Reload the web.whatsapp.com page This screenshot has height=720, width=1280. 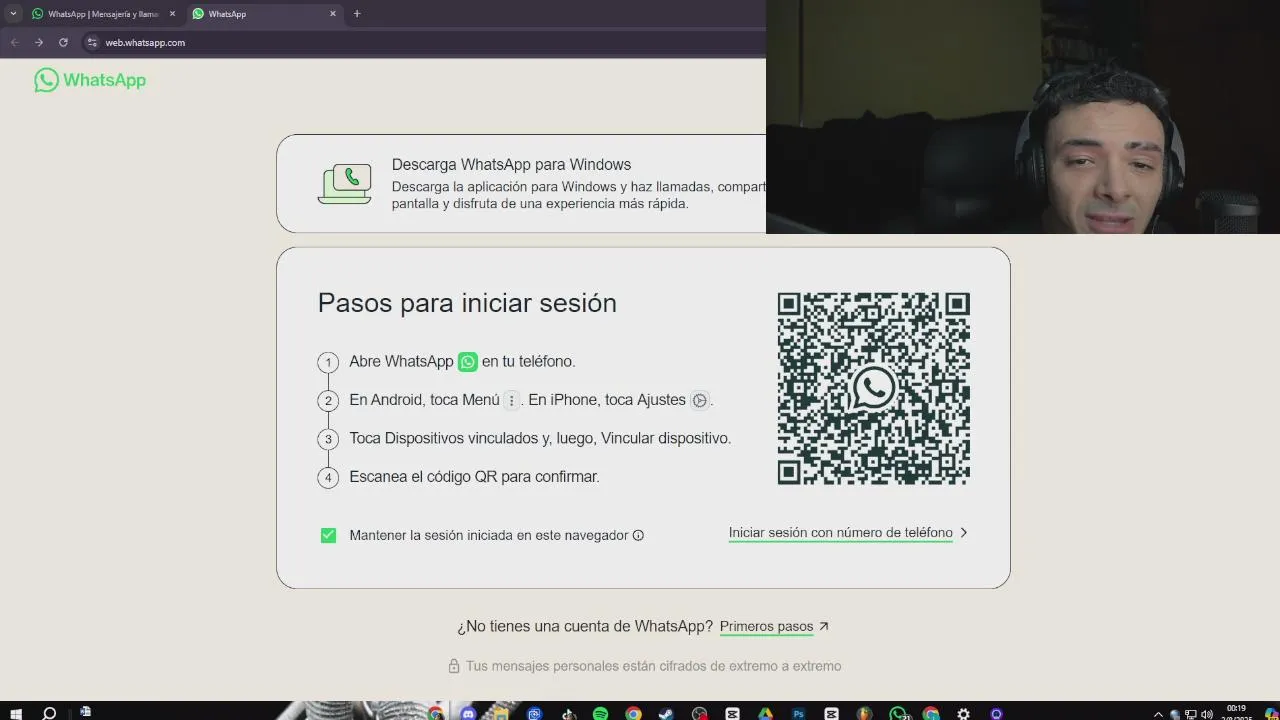coord(63,42)
